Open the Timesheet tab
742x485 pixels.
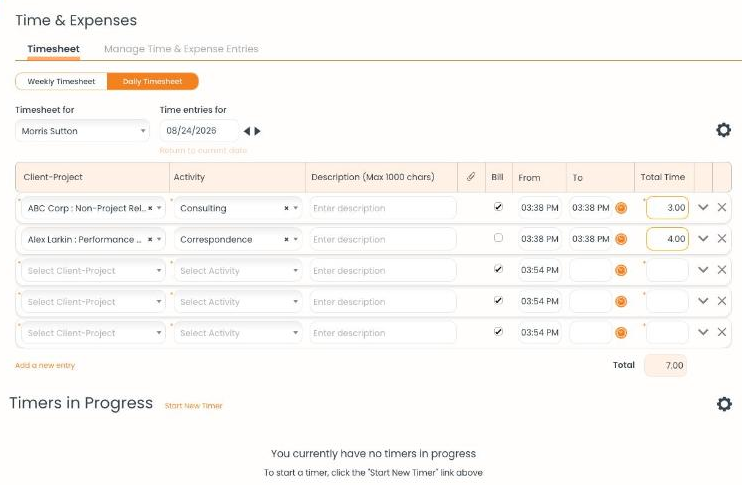(x=53, y=49)
